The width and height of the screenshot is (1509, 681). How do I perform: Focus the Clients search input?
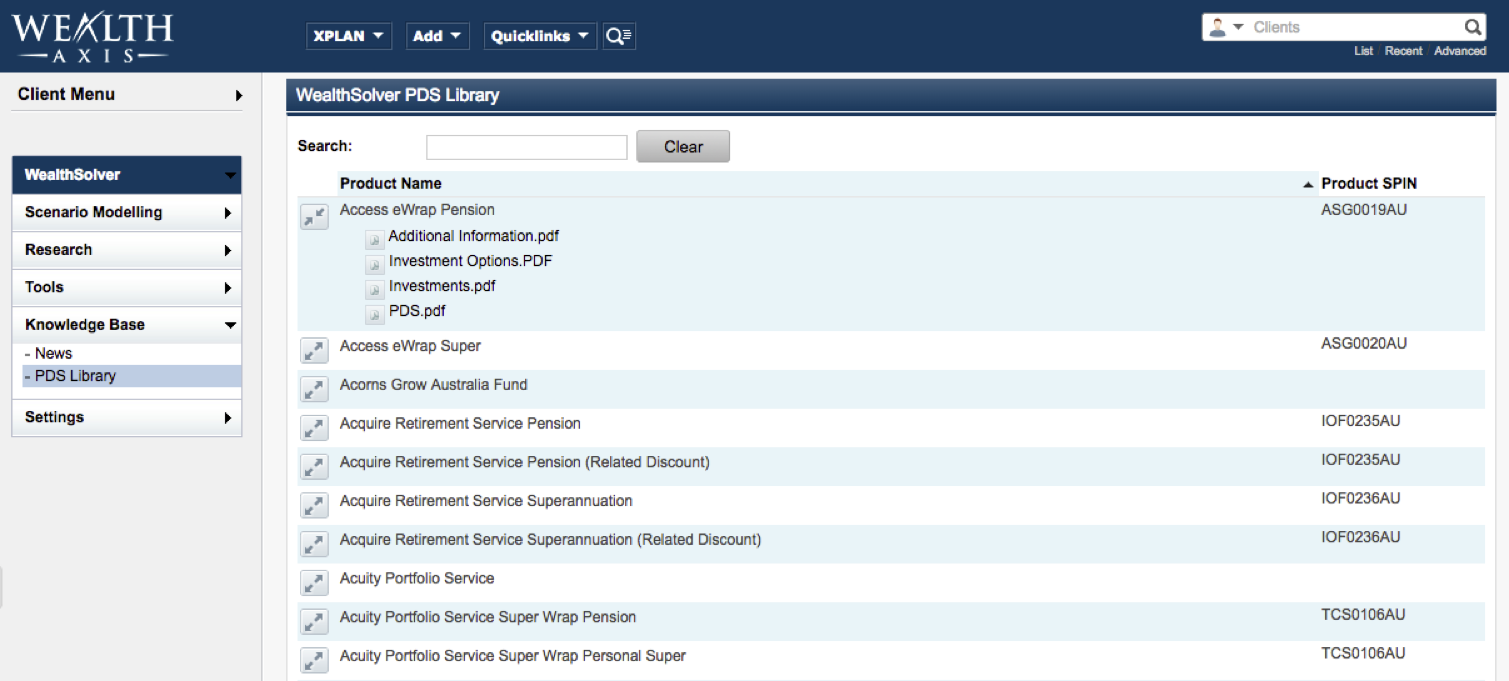point(1356,27)
